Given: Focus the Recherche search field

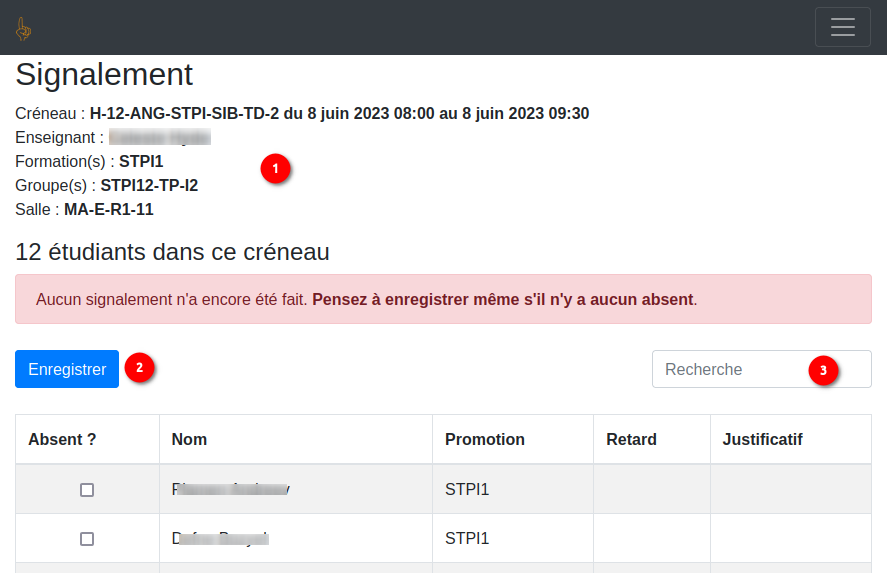Looking at the screenshot, I should click(761, 369).
